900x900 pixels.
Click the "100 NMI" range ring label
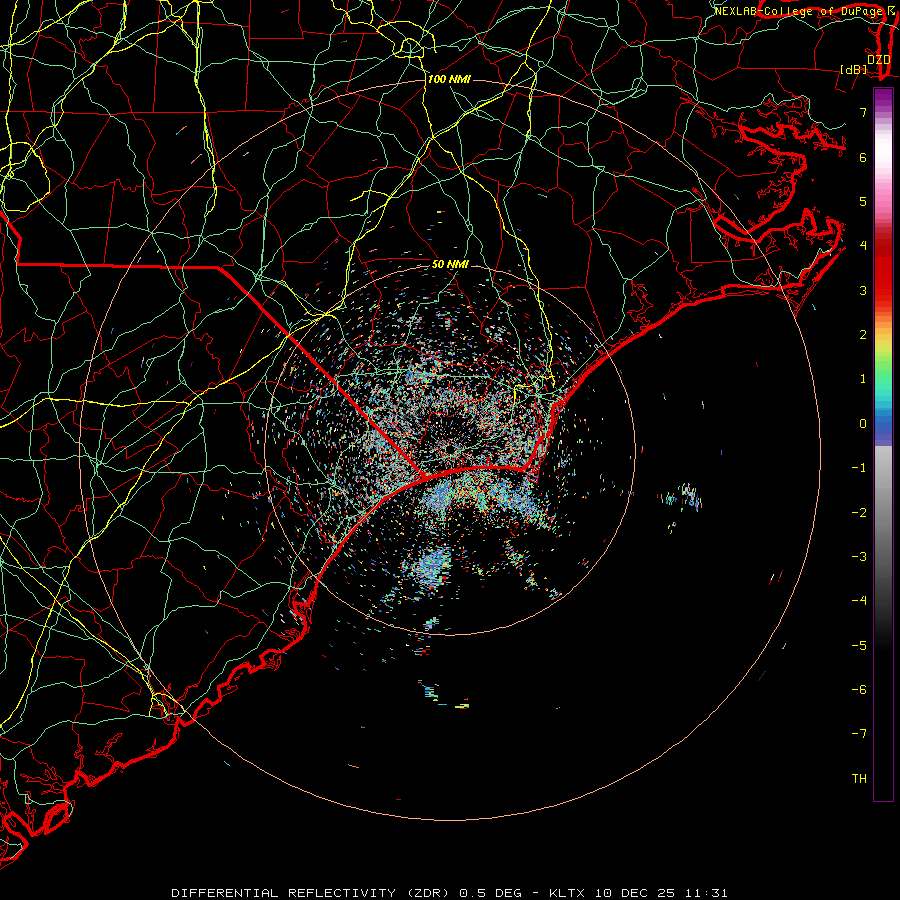tap(449, 79)
